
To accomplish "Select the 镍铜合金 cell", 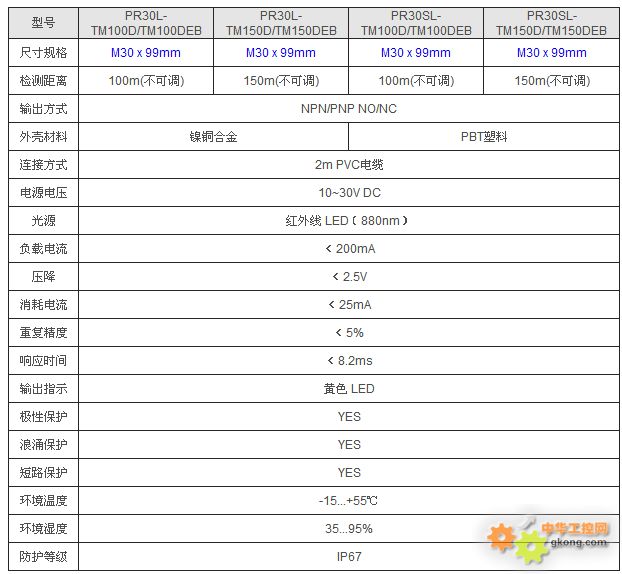I will click(213, 137).
